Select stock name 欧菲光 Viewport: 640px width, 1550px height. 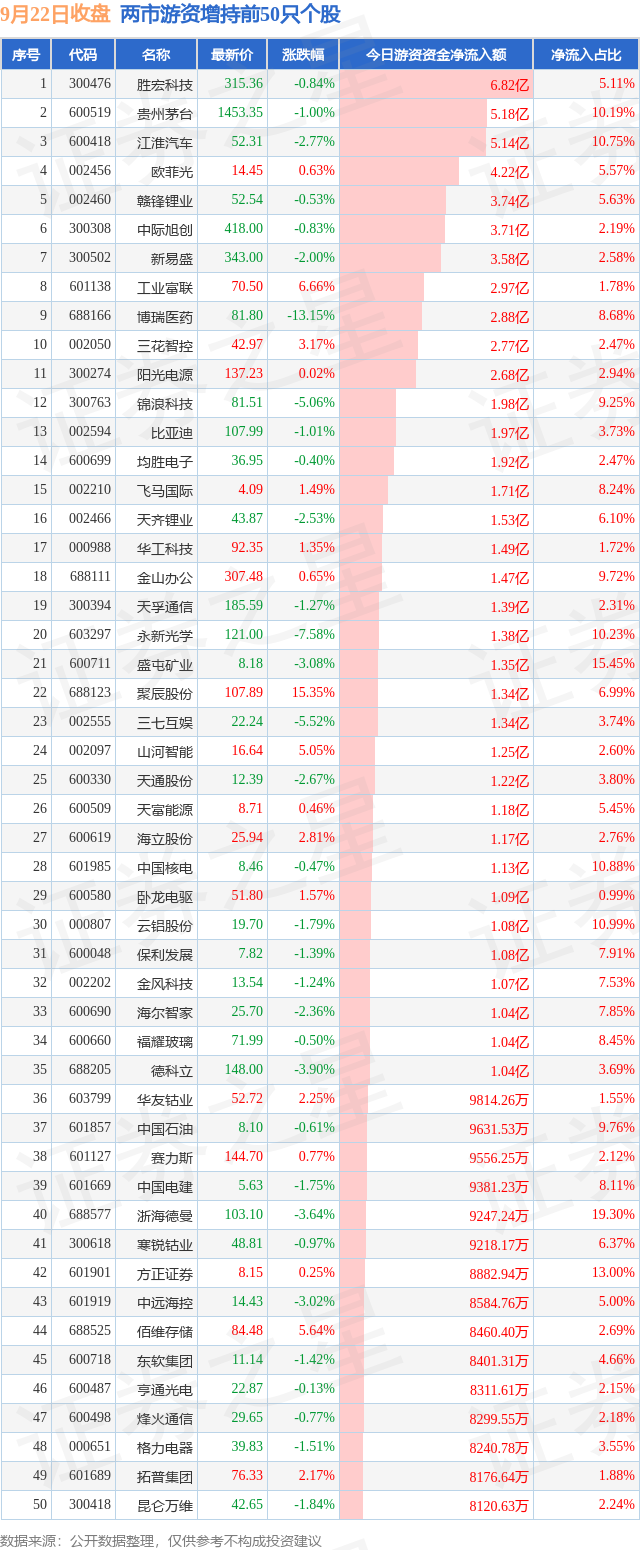point(171,171)
